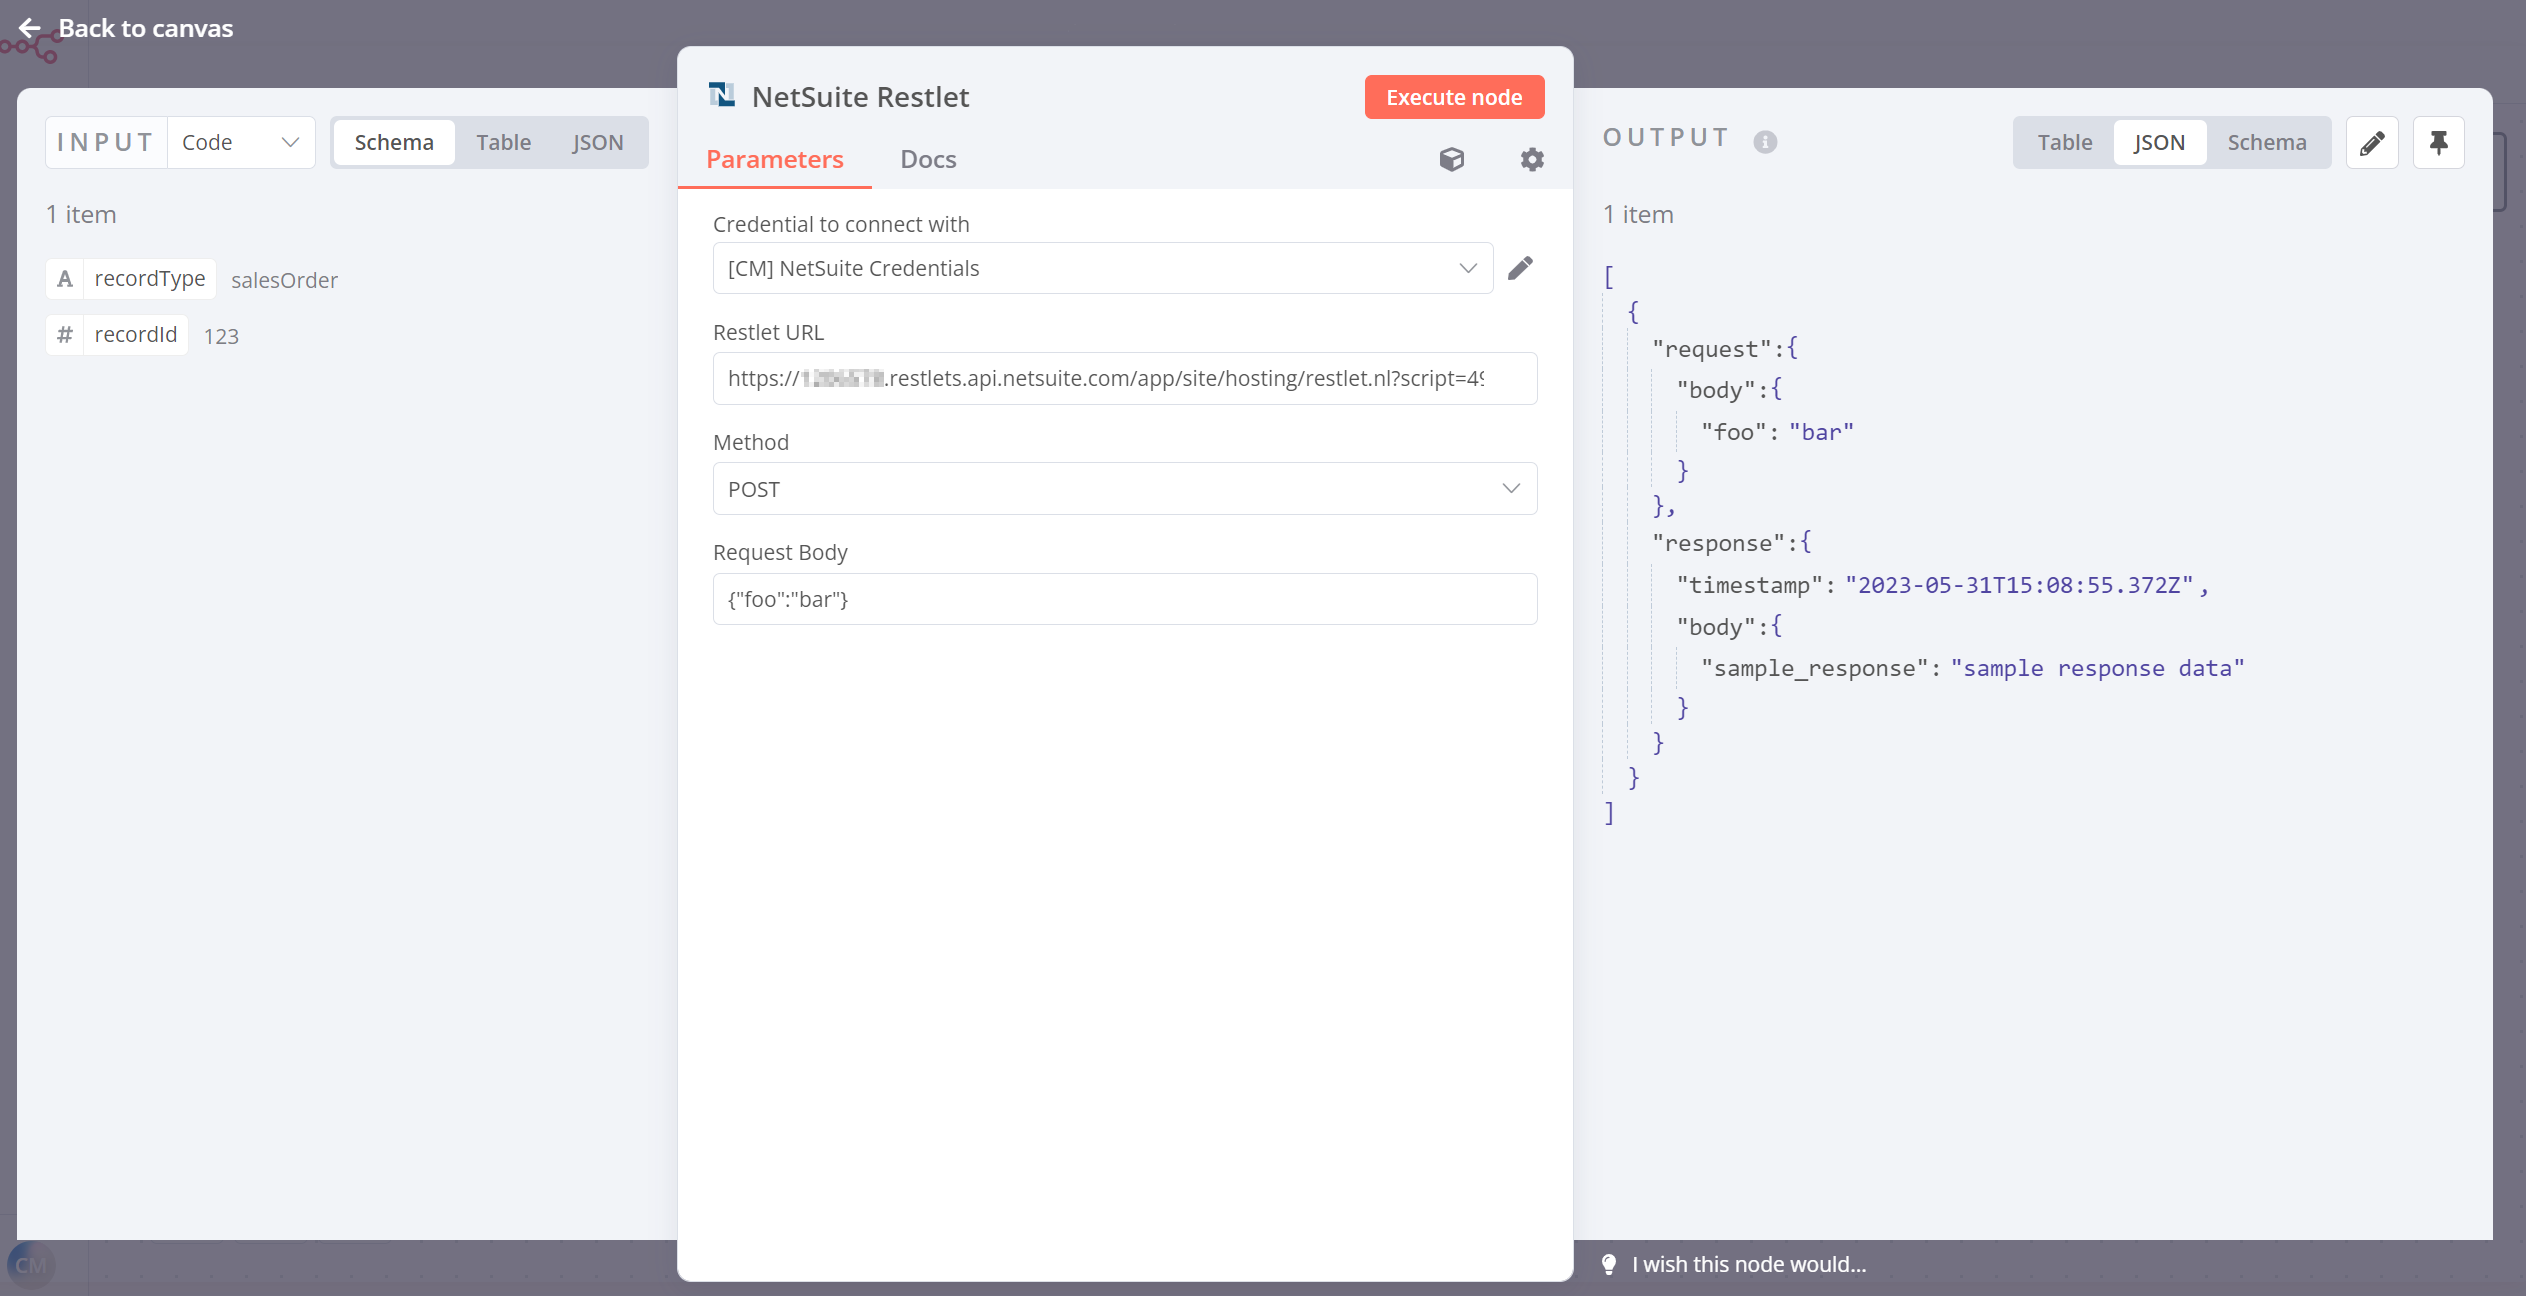Open the input Code node dropdown
Viewport: 2526px width, 1296px height.
241,142
